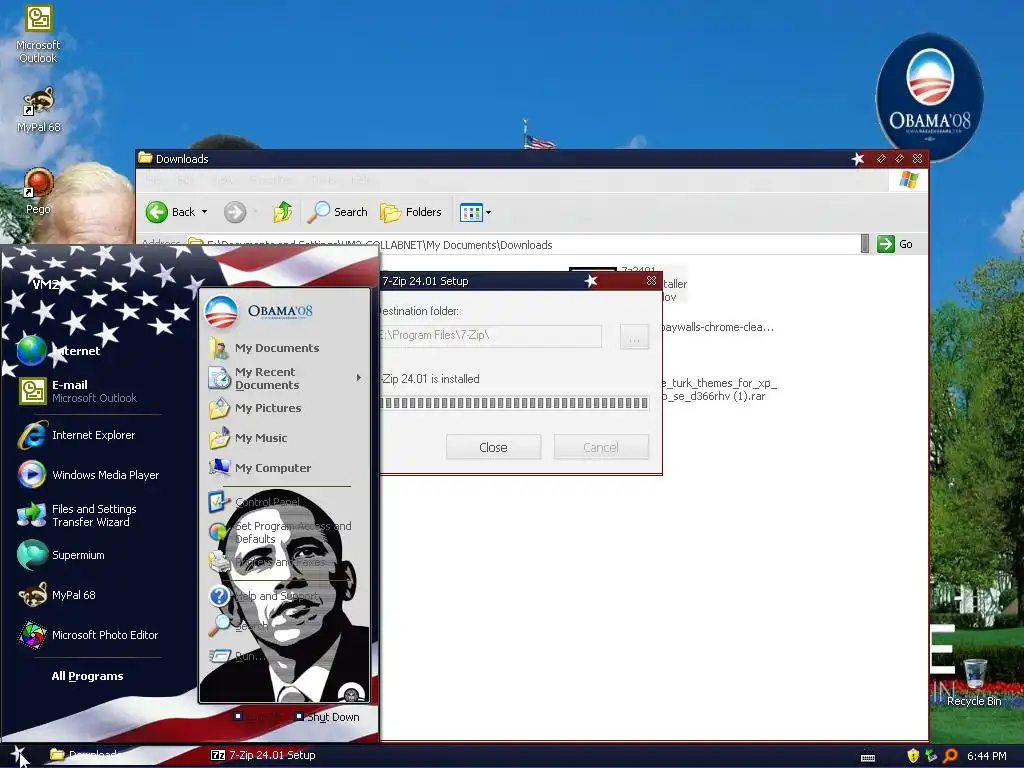Open the Back history dropdown arrow
Screen dimensions: 1024x768
(204, 212)
